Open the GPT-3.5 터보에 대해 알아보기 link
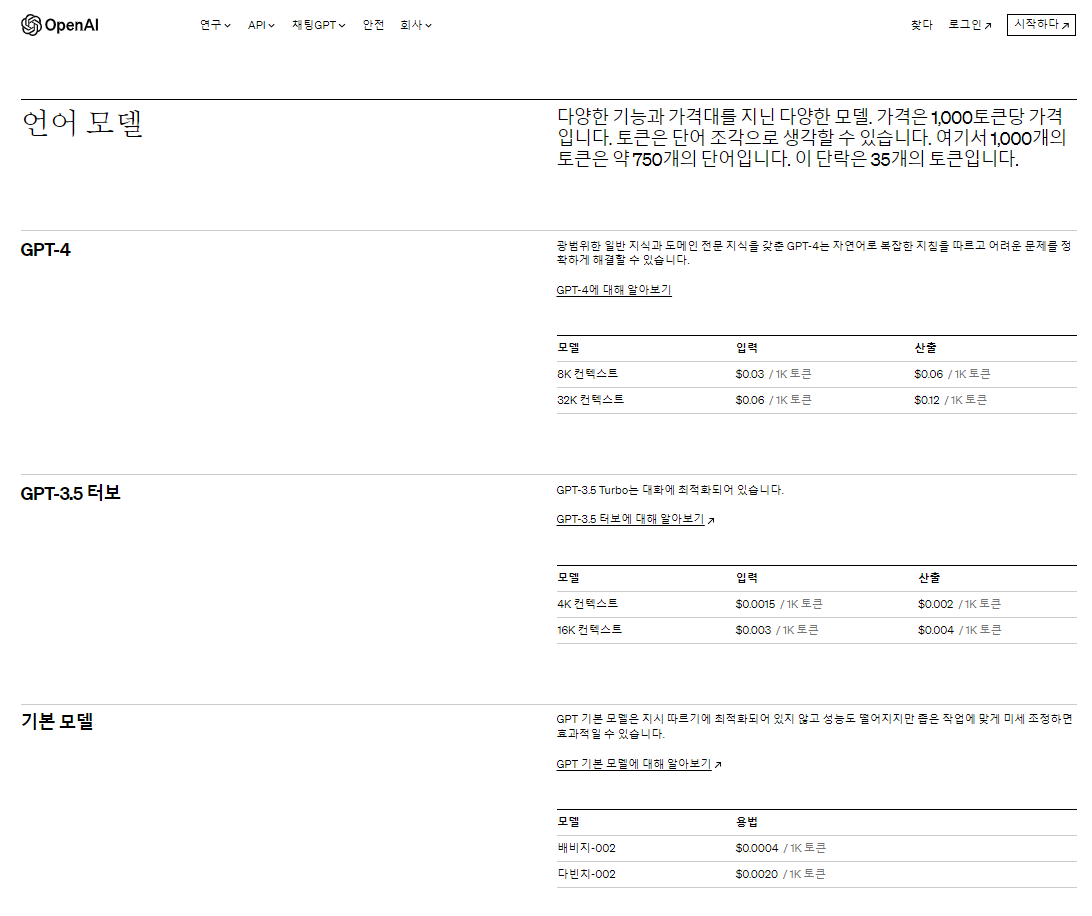 click(635, 520)
